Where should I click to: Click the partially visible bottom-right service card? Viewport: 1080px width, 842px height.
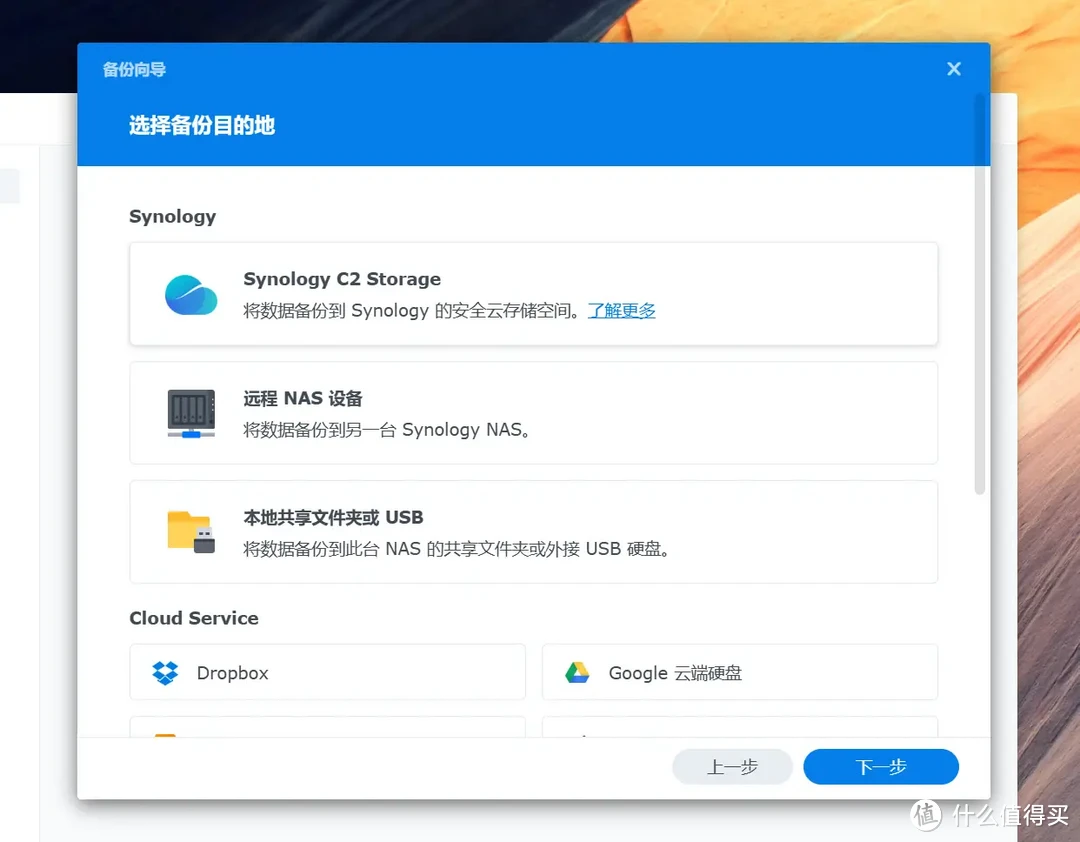(x=739, y=735)
